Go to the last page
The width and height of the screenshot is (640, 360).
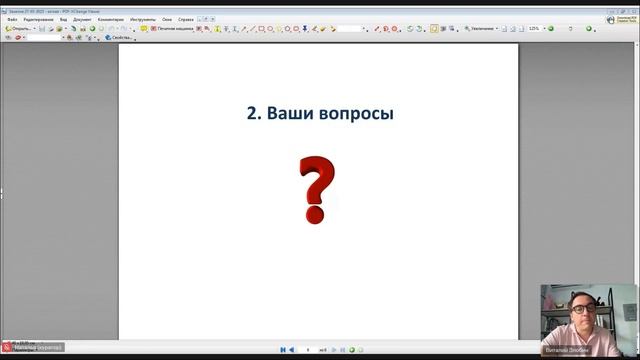pos(342,350)
